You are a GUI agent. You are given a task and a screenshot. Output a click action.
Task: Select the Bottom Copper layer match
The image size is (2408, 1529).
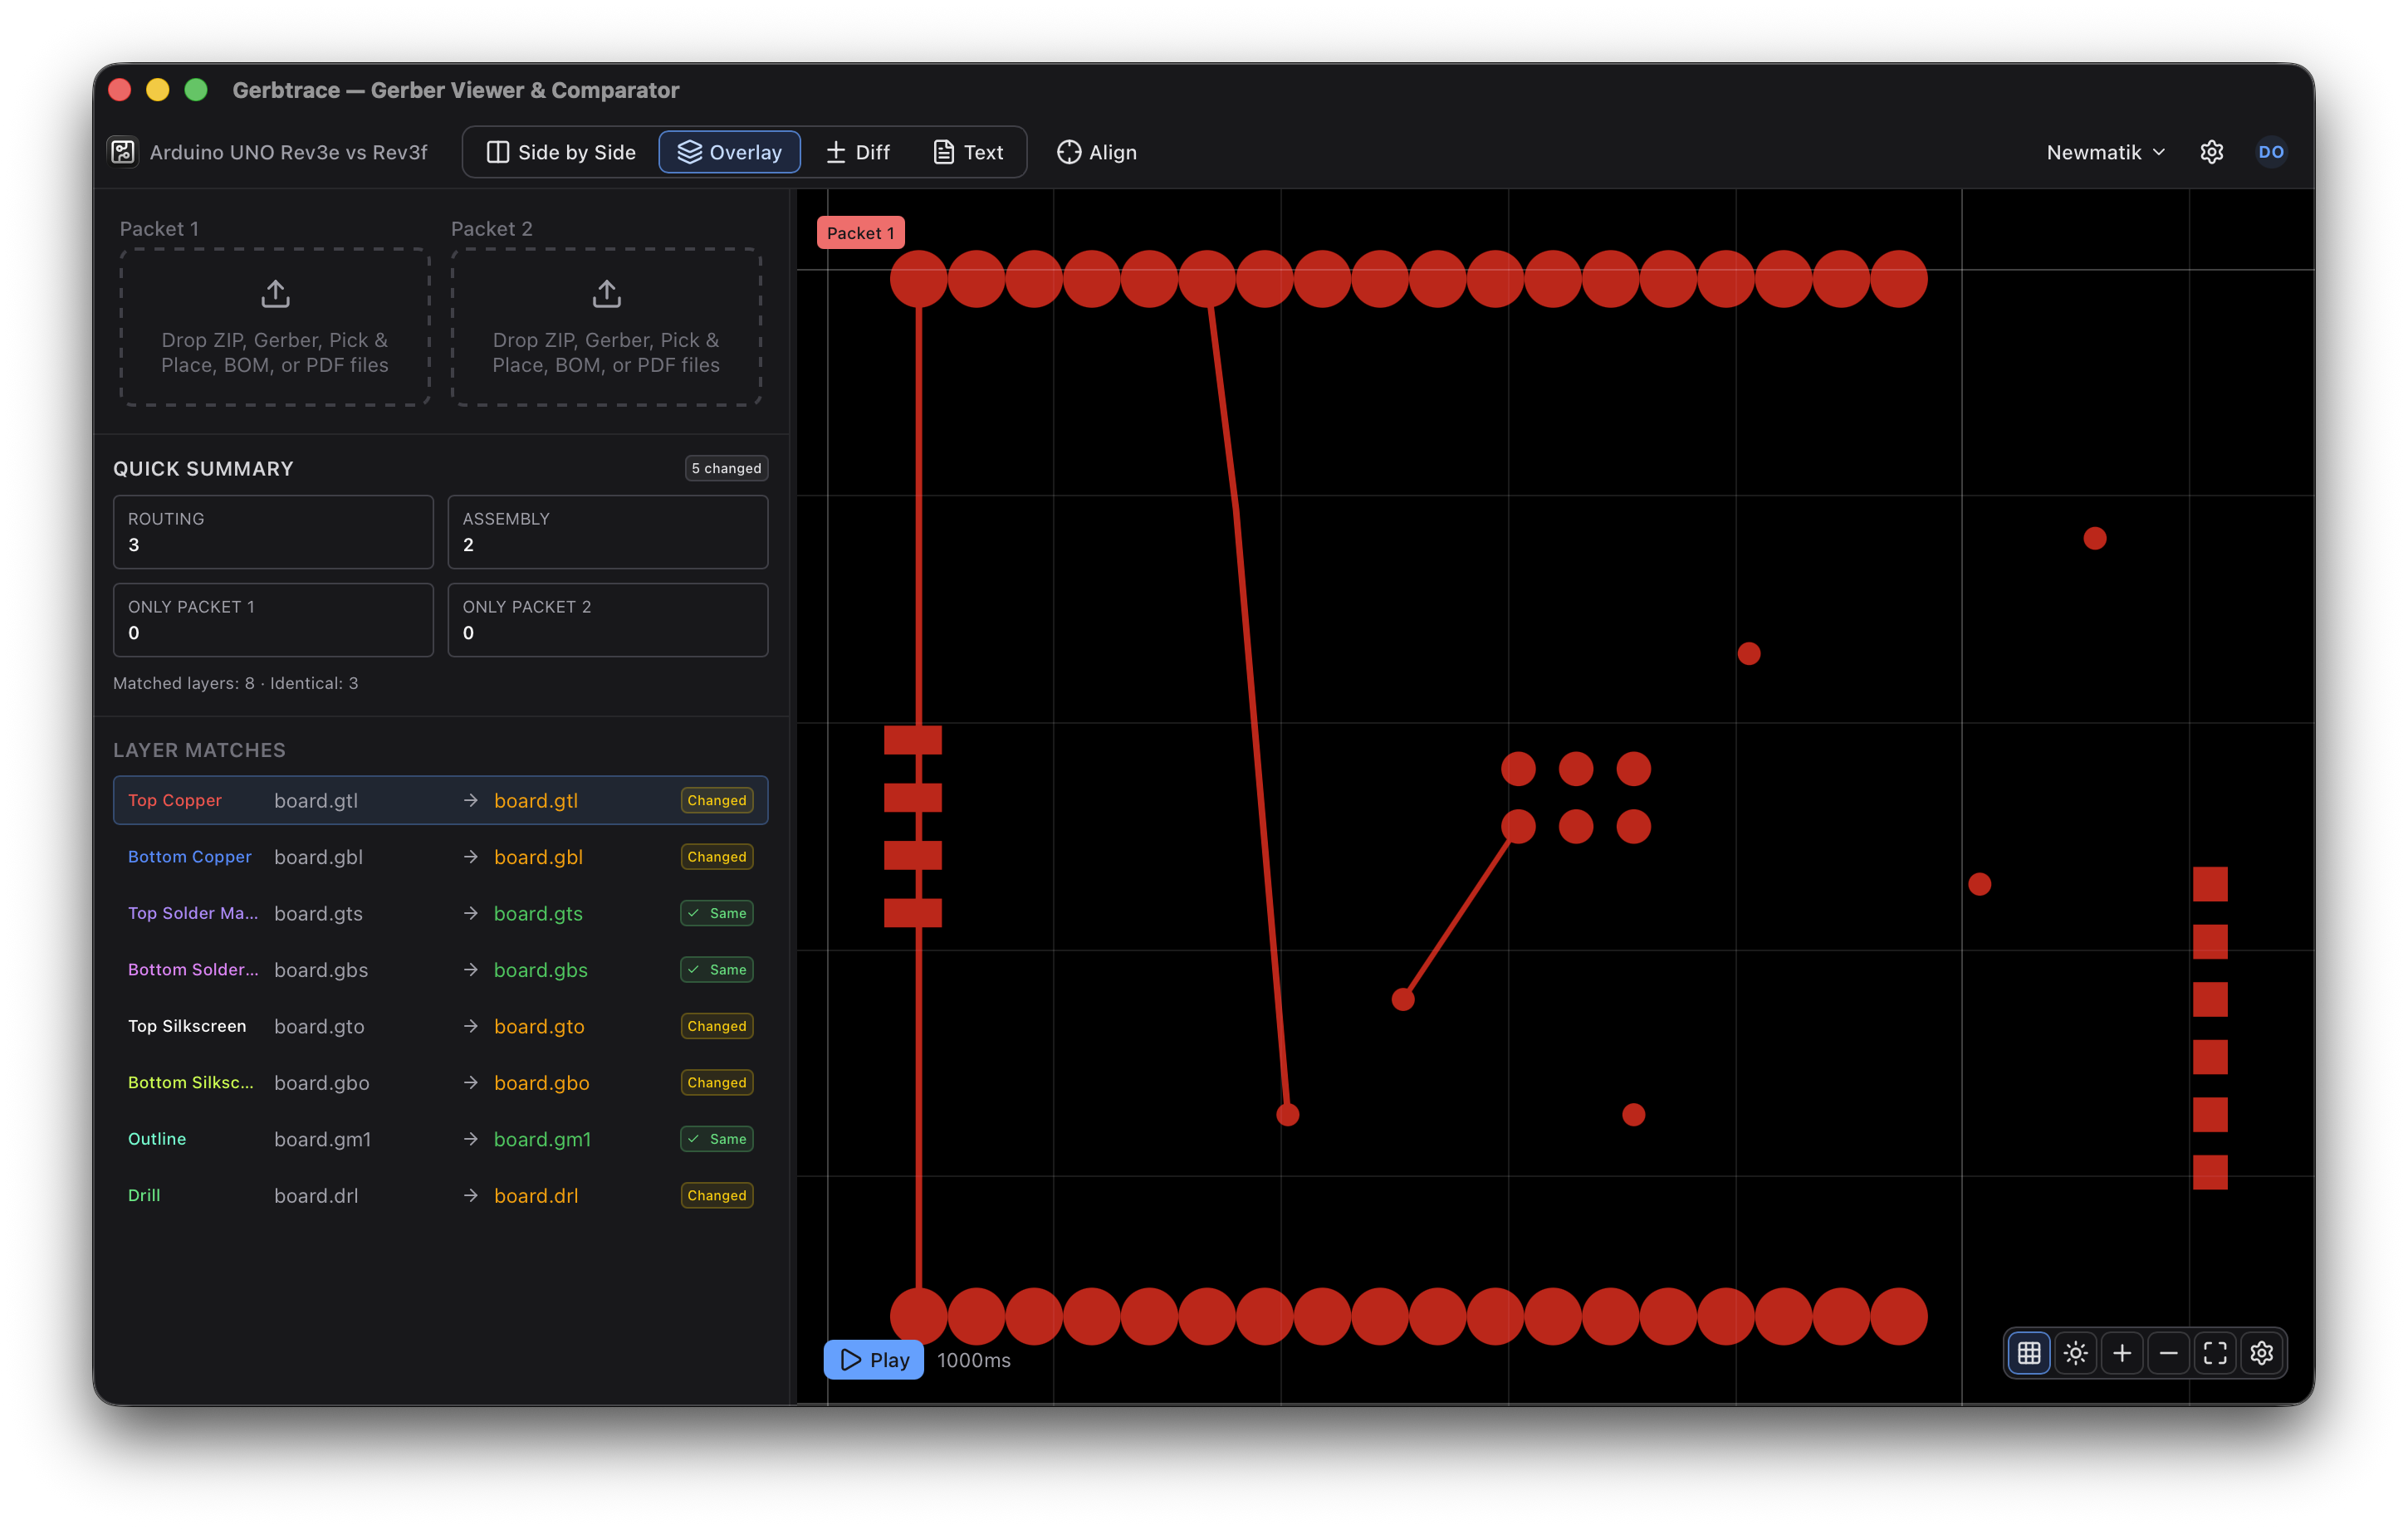pos(440,857)
